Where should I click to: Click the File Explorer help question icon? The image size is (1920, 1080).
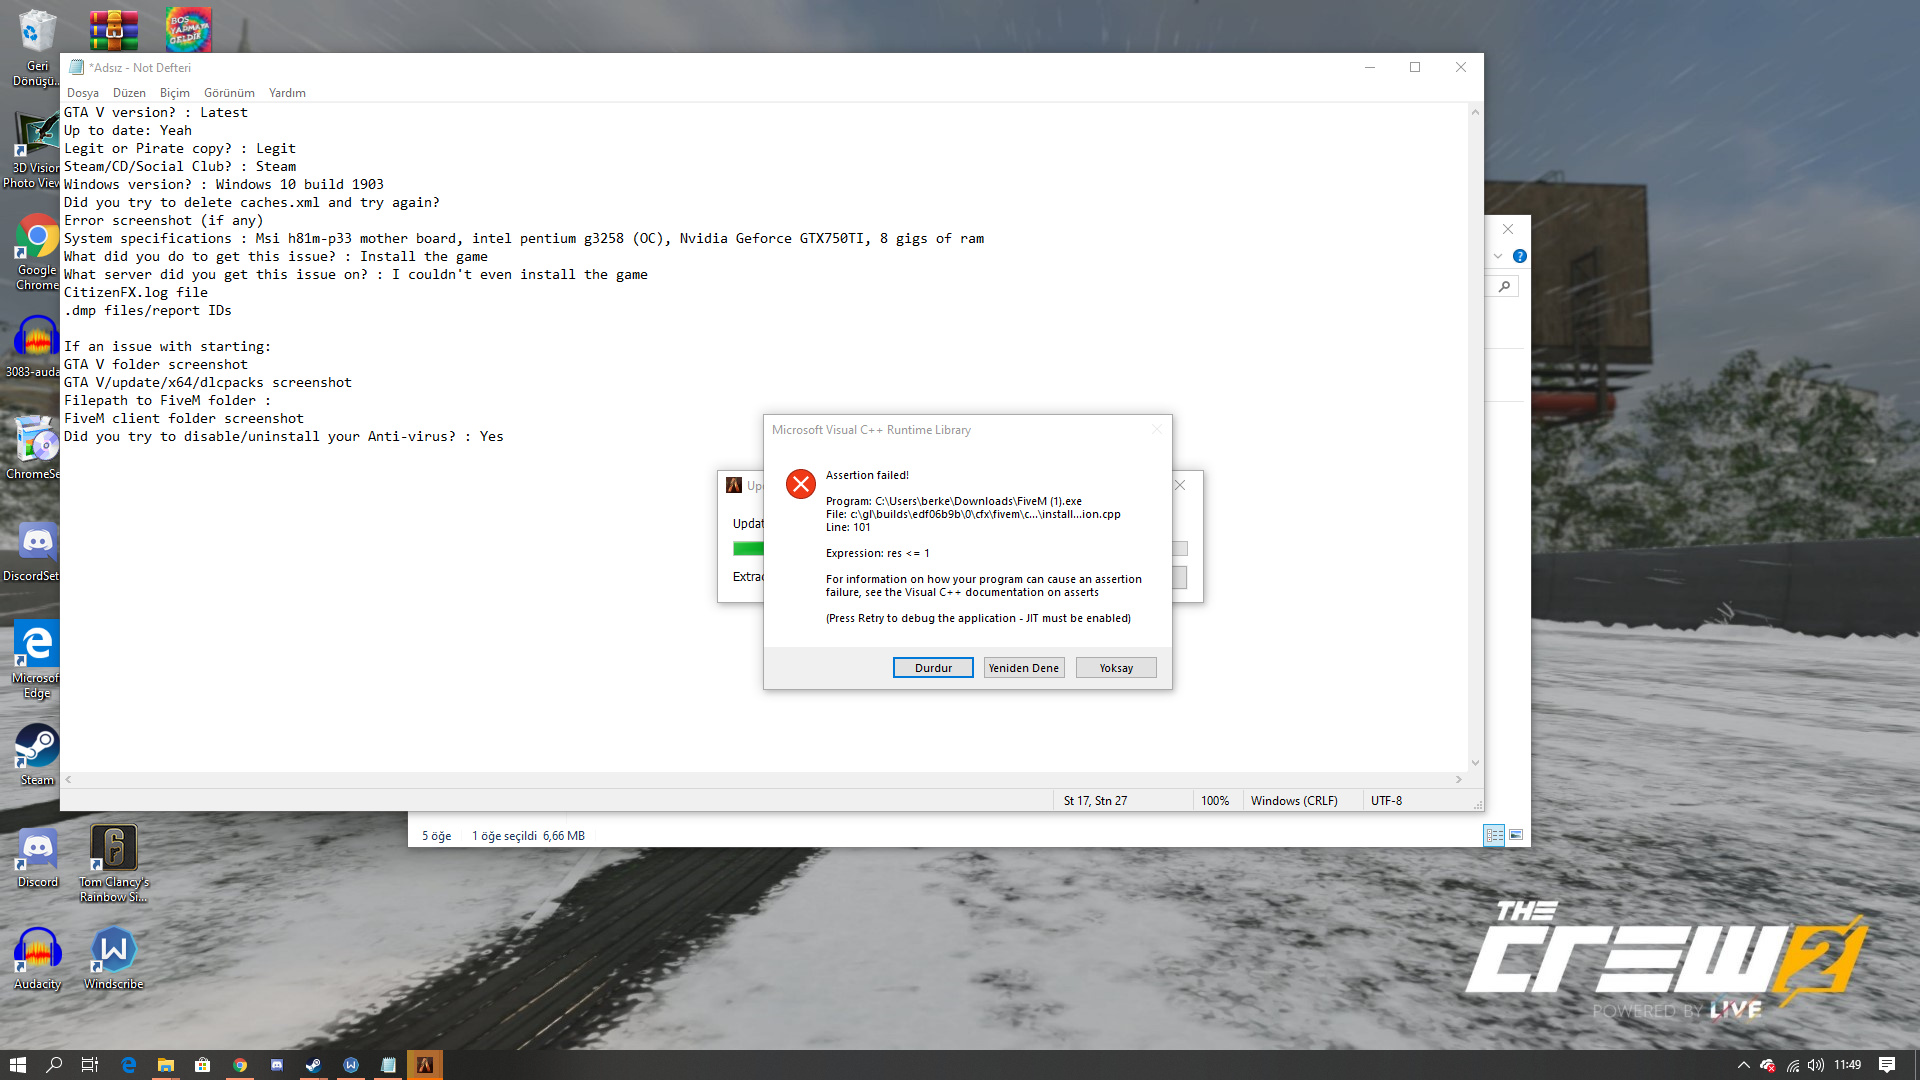click(x=1520, y=256)
